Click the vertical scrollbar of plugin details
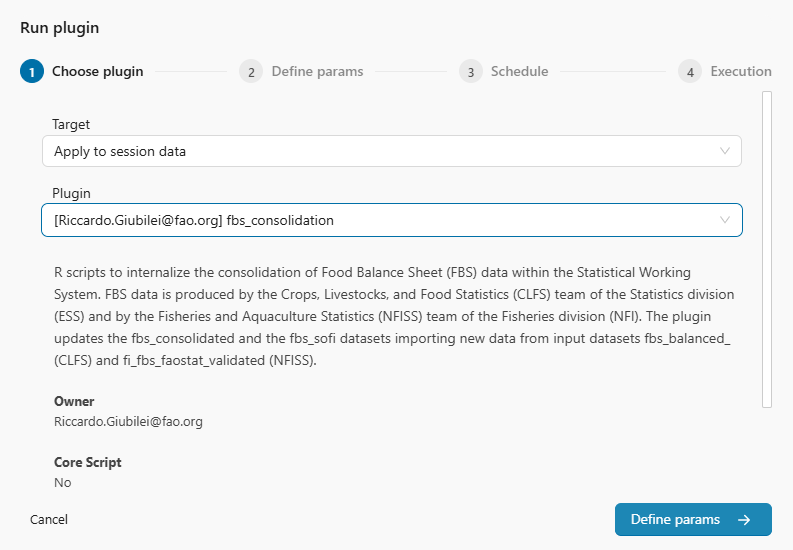793x550 pixels. pos(767,249)
